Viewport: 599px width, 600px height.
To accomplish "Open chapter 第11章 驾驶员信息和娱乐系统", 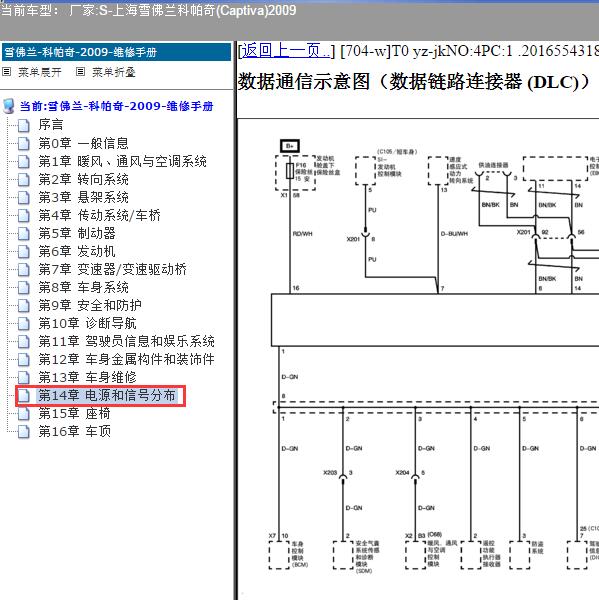I will click(x=126, y=341).
